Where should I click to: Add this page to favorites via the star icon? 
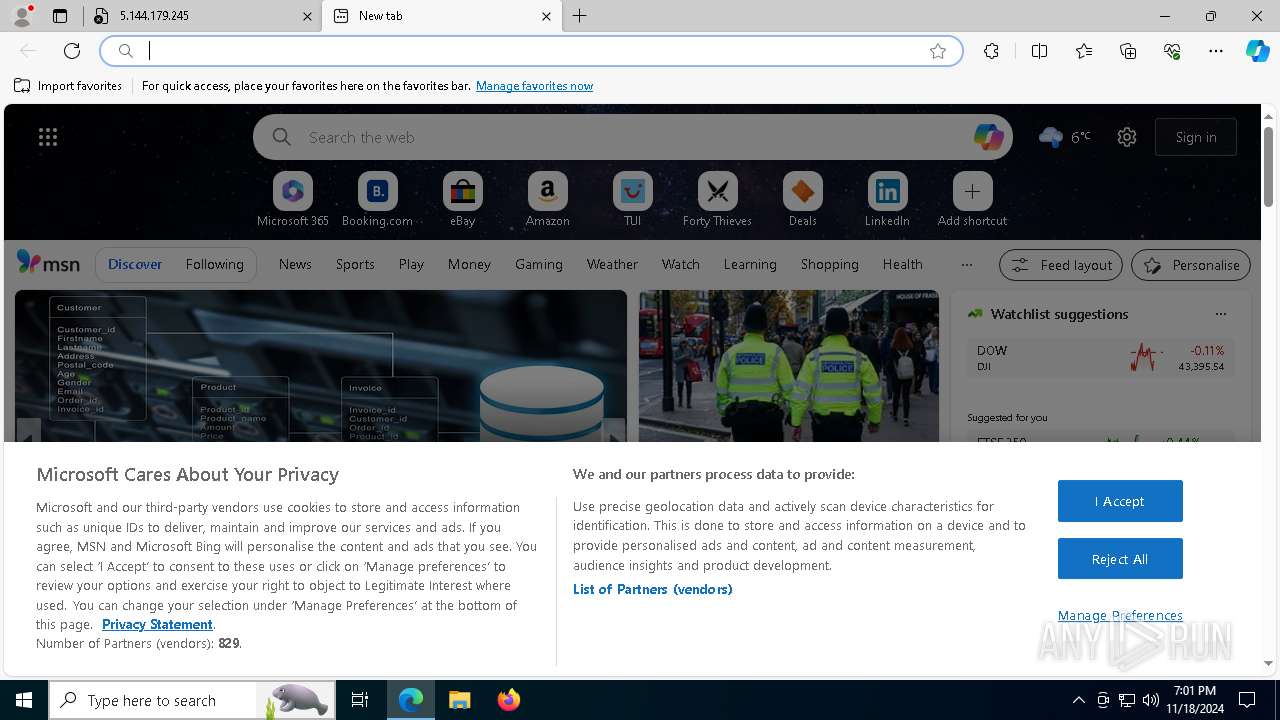(x=938, y=51)
